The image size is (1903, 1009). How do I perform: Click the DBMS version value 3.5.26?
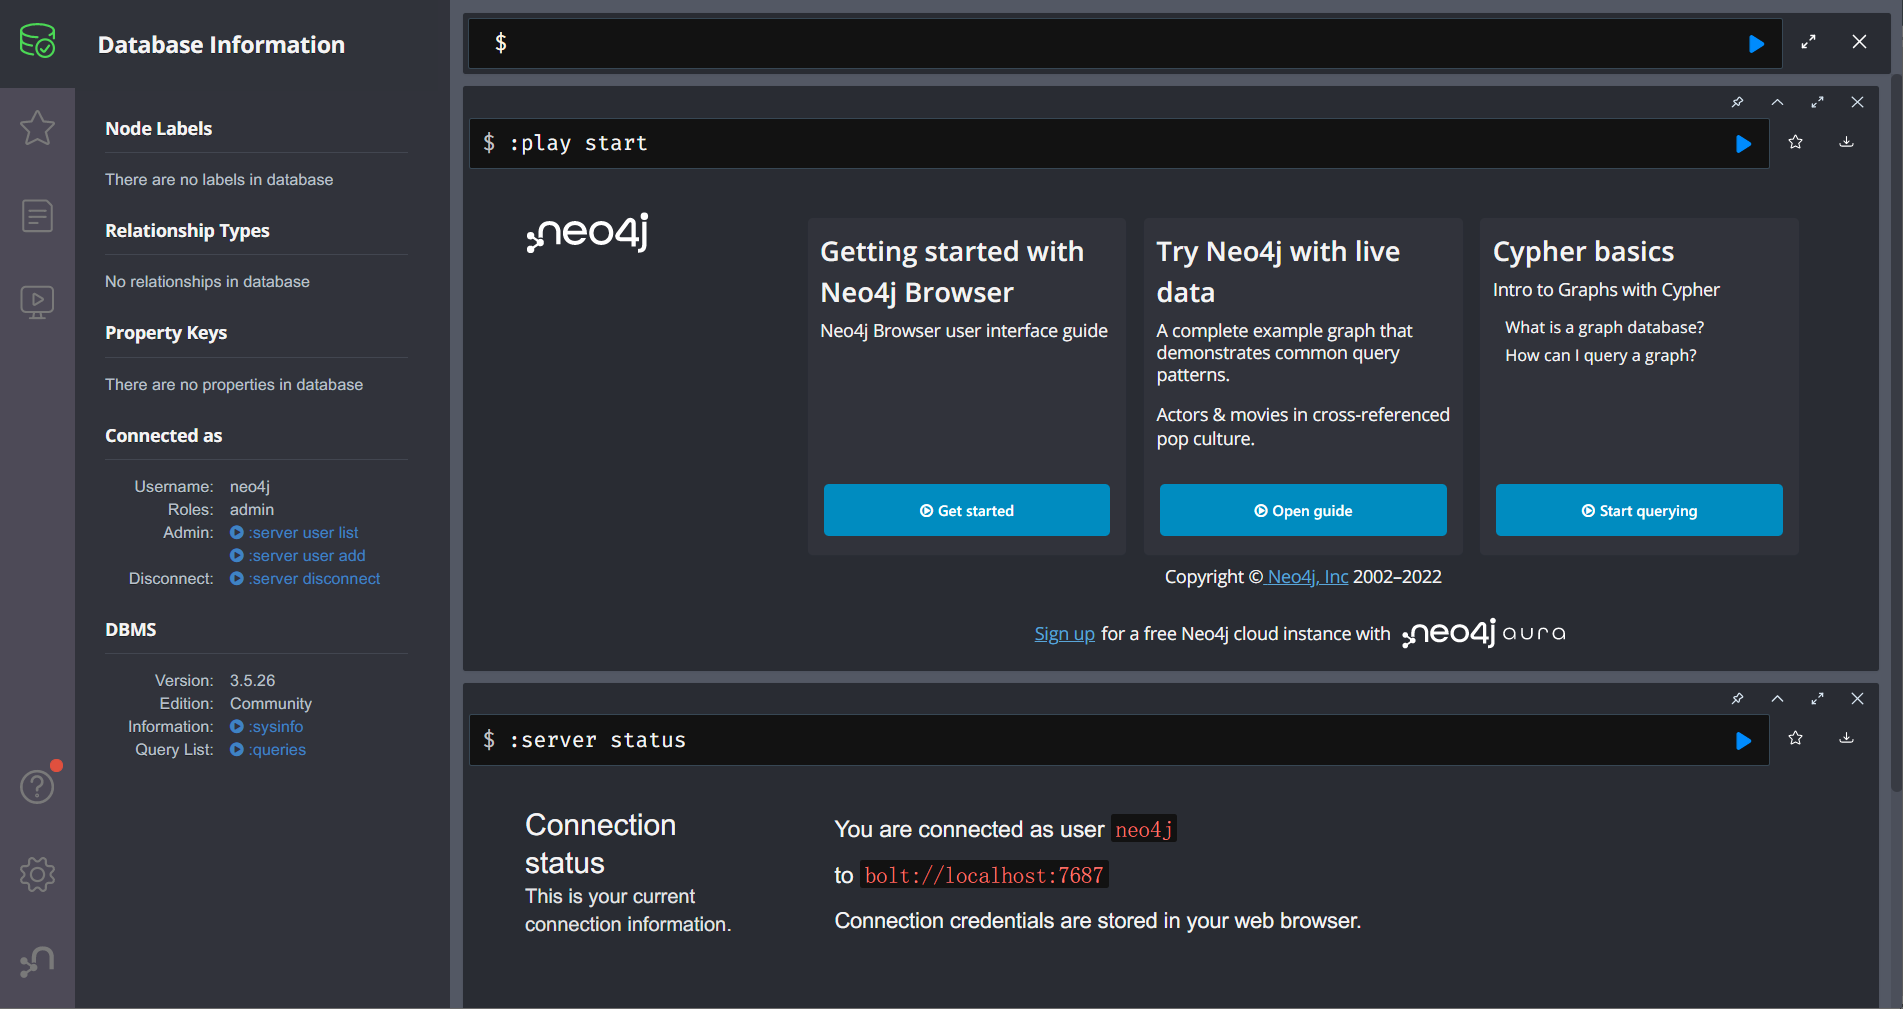tap(252, 681)
